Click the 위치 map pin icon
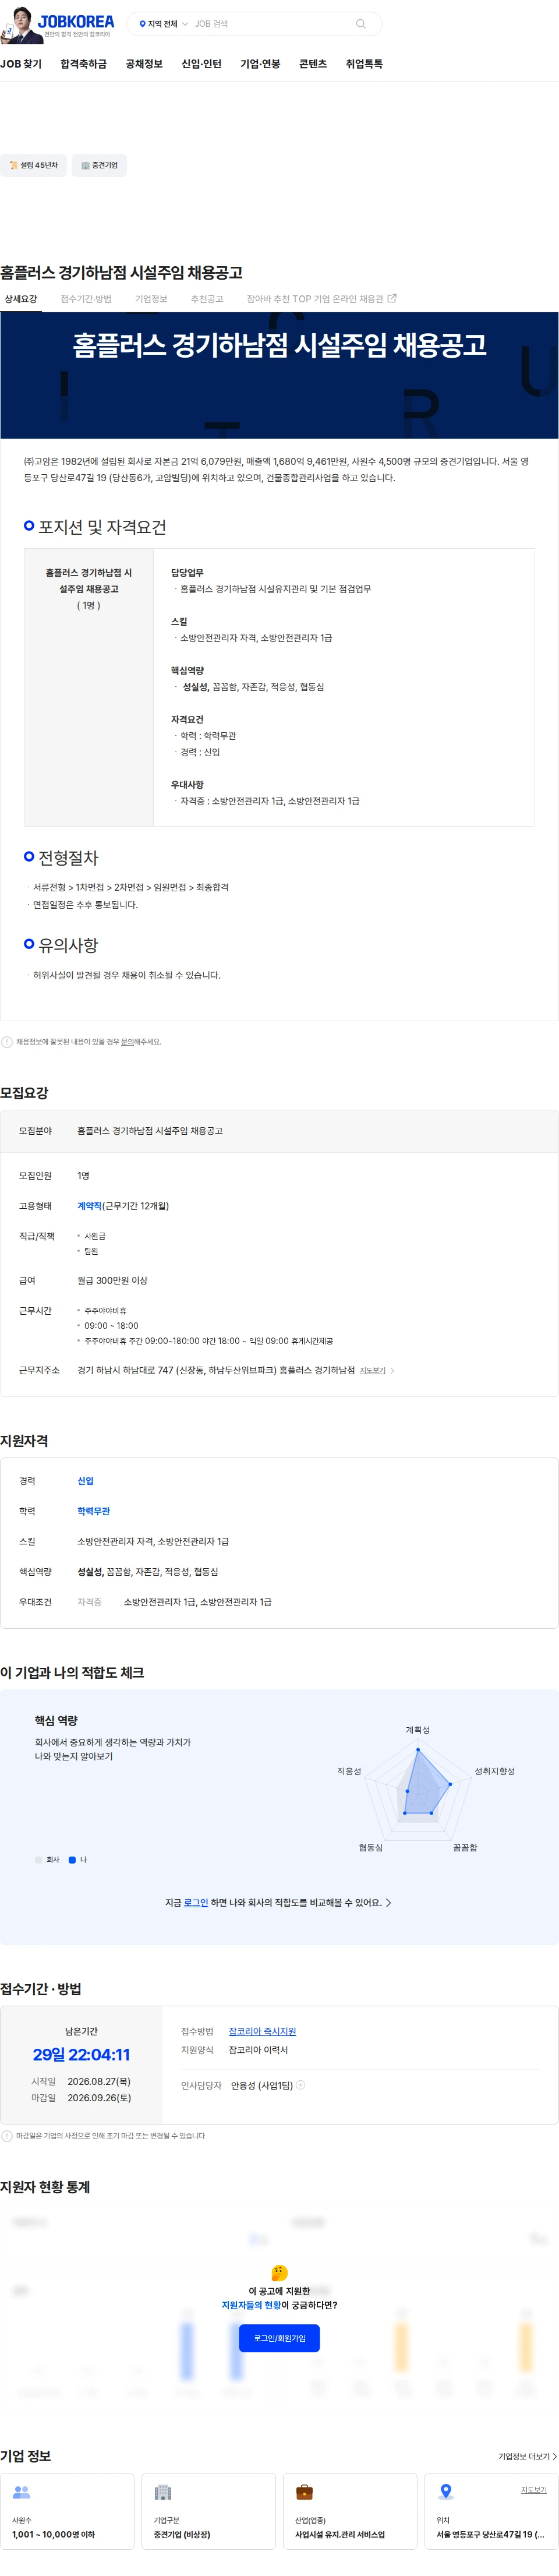 [446, 2492]
